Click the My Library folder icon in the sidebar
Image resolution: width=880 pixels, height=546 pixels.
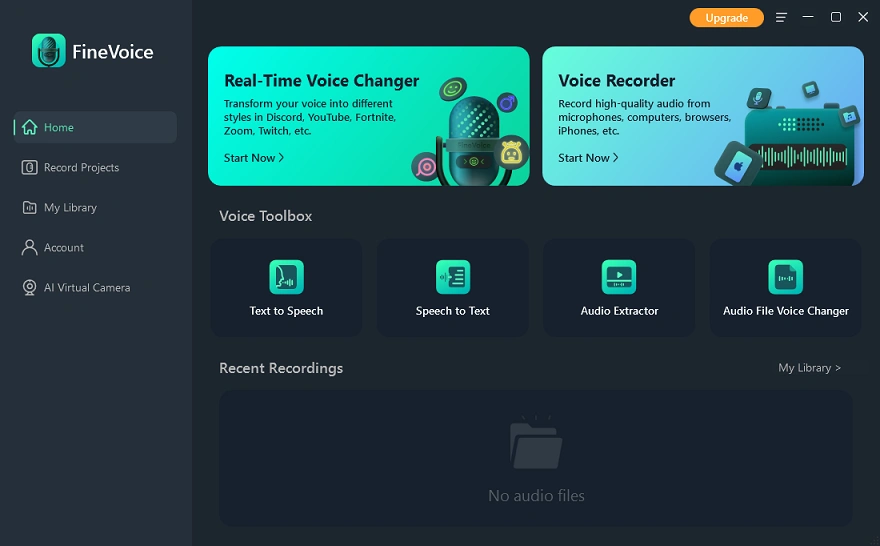tap(29, 207)
